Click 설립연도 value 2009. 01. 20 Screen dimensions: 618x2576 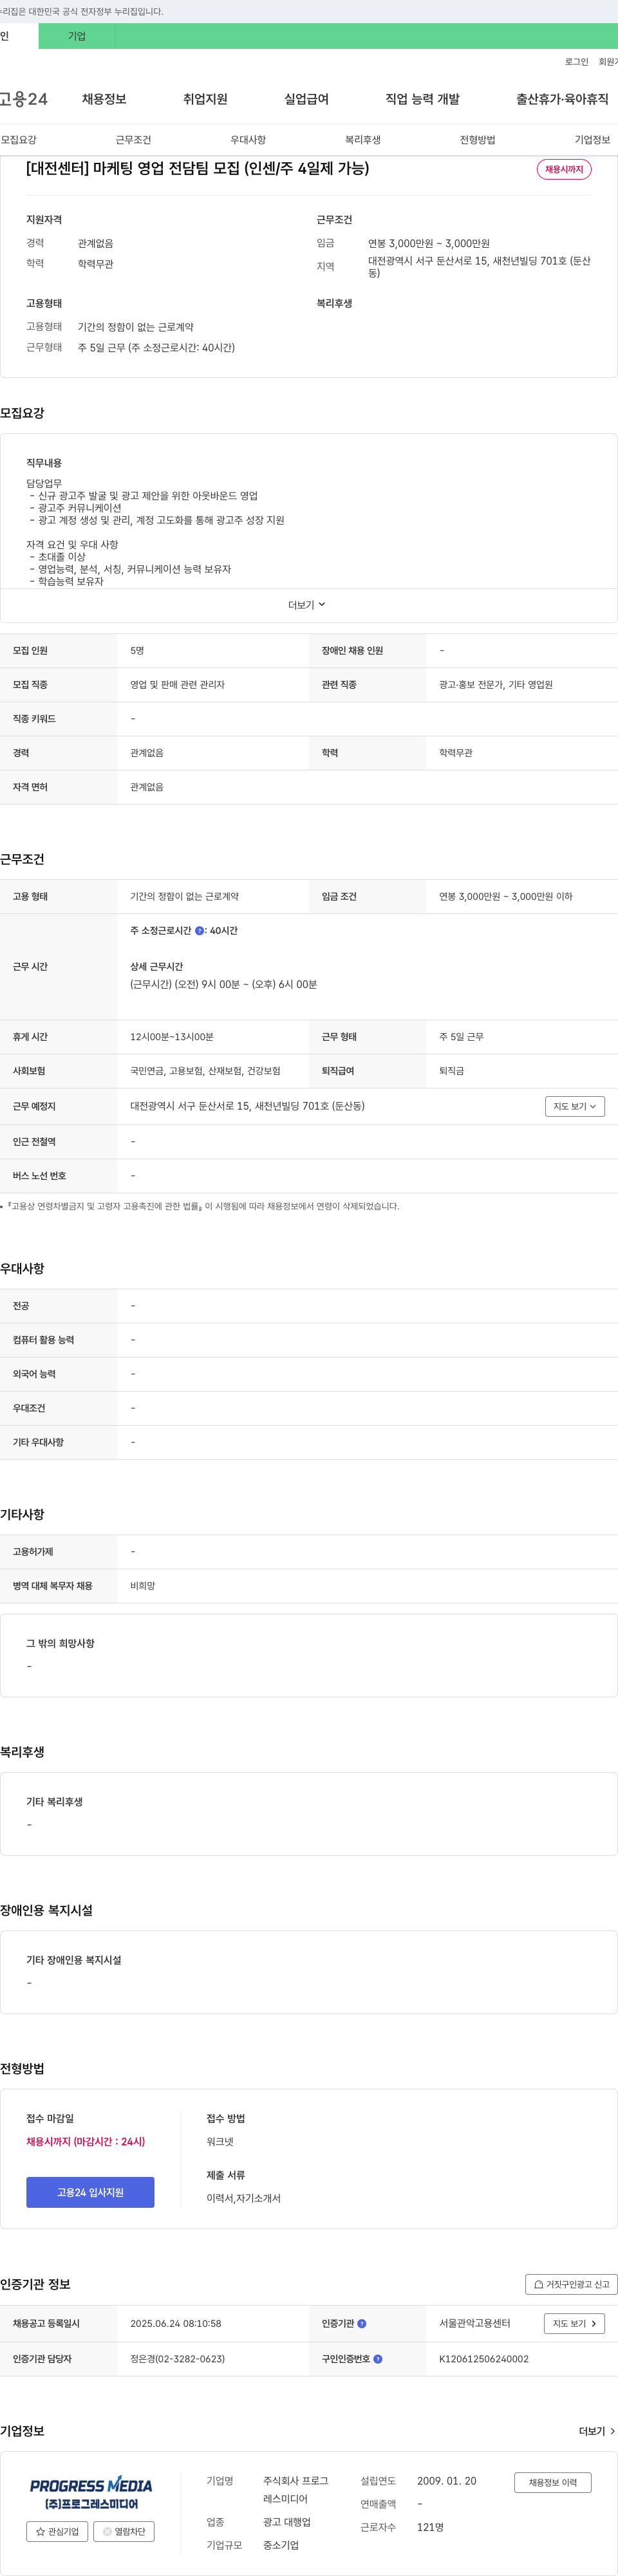[447, 2481]
